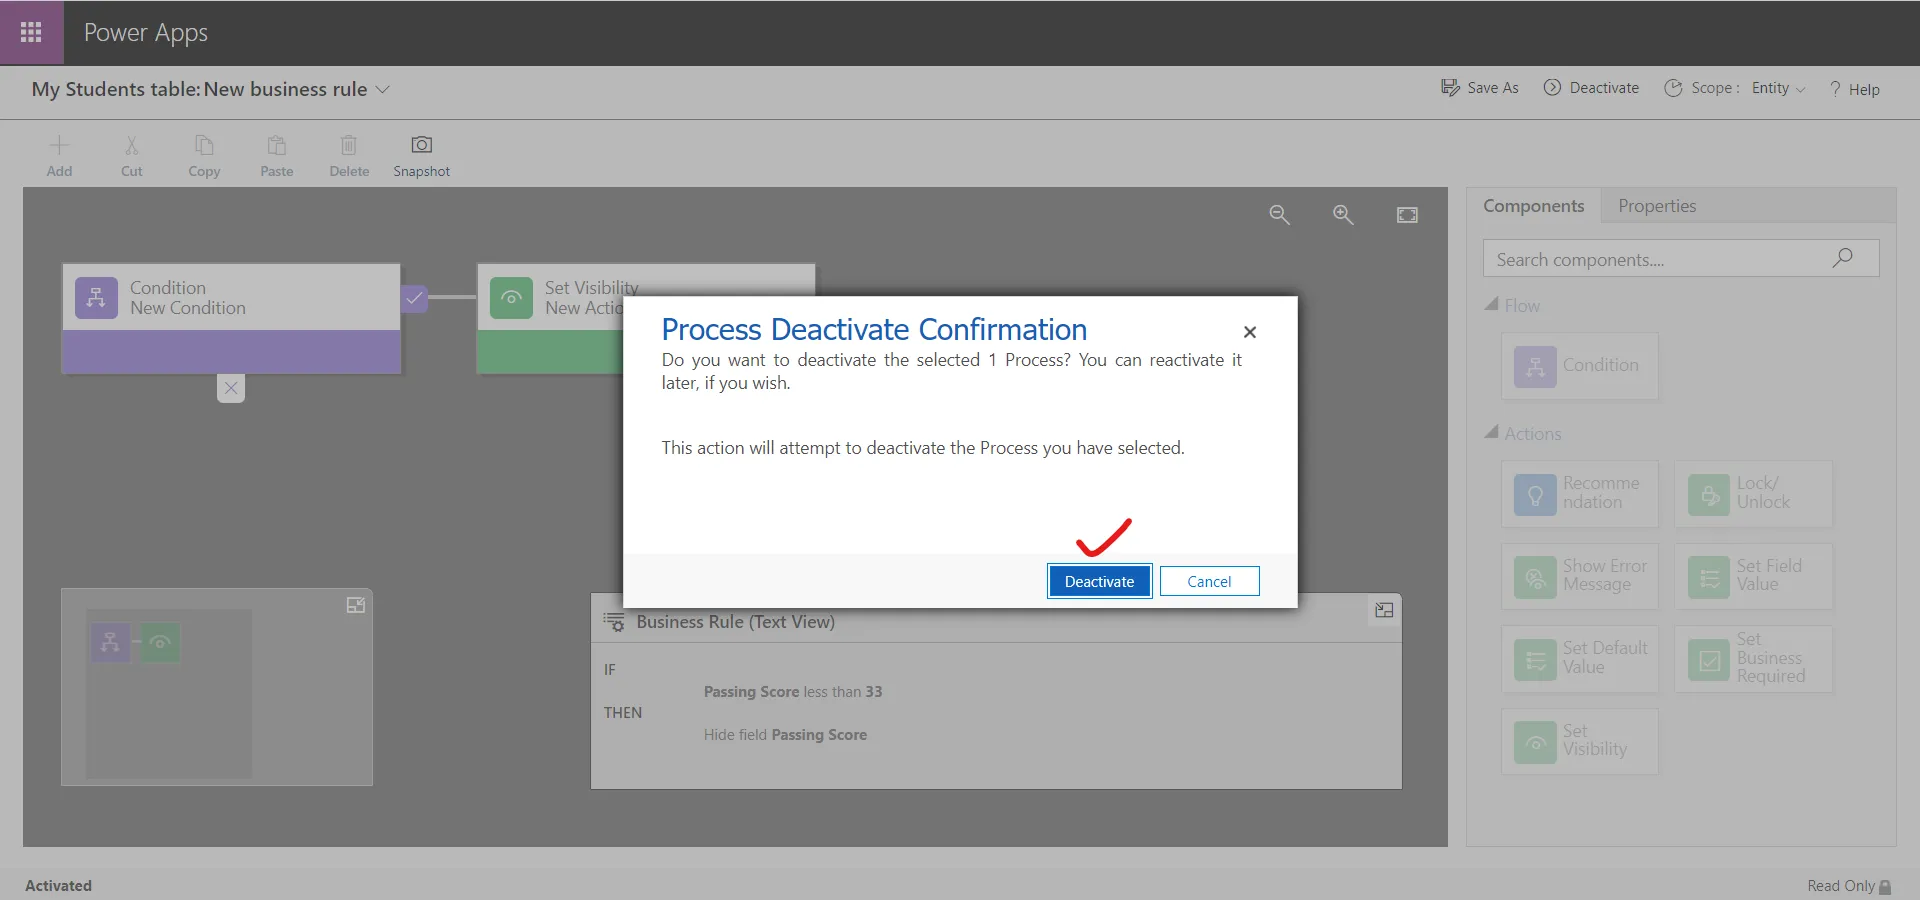This screenshot has width=1920, height=900.
Task: Expand the business rule name chevron
Action: click(382, 89)
